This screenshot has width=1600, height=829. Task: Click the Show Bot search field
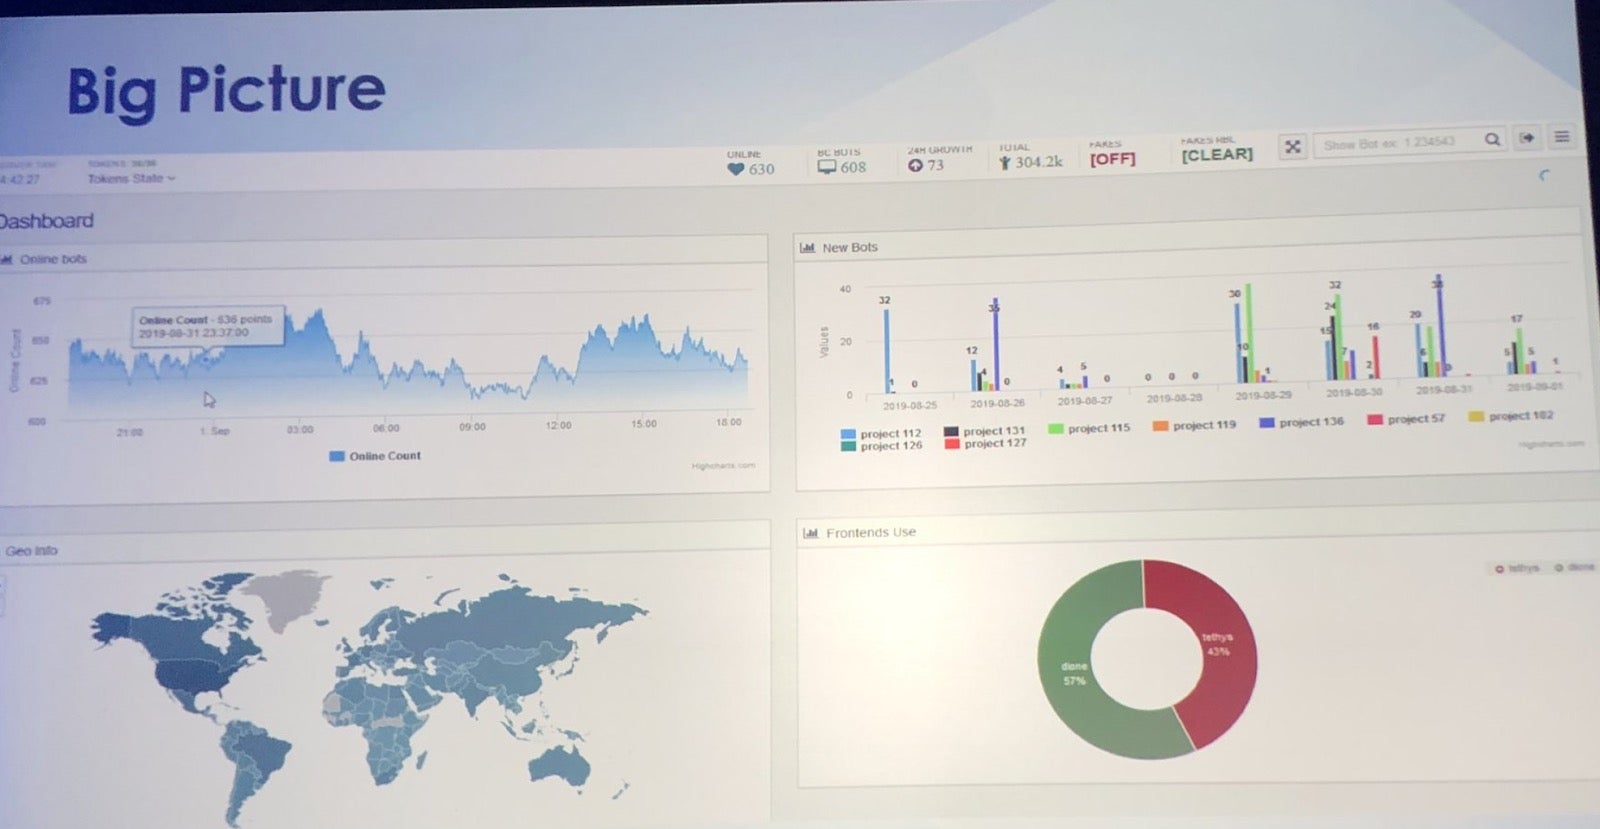pos(1395,143)
